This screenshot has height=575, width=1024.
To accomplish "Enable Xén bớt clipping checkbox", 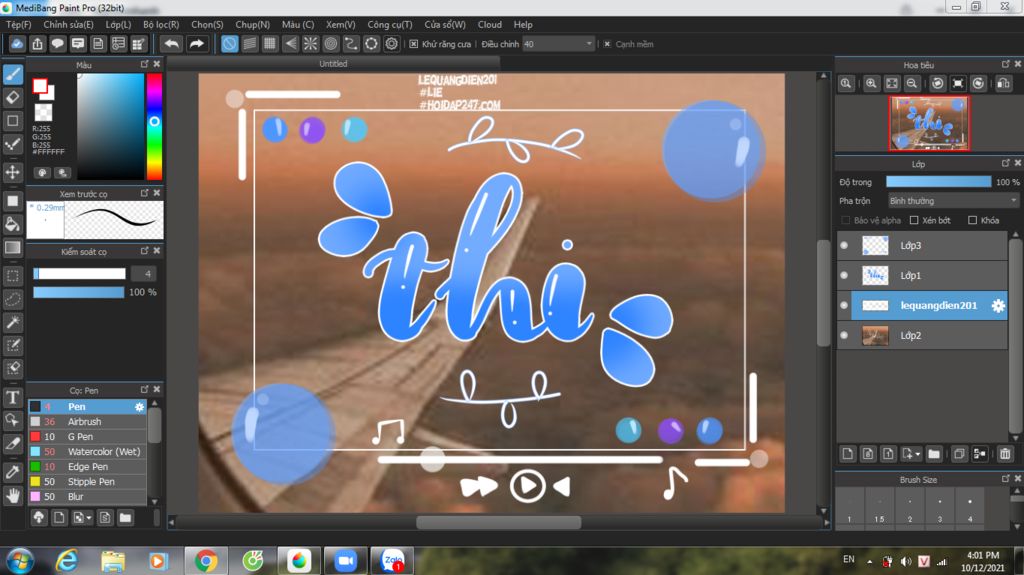I will (914, 220).
